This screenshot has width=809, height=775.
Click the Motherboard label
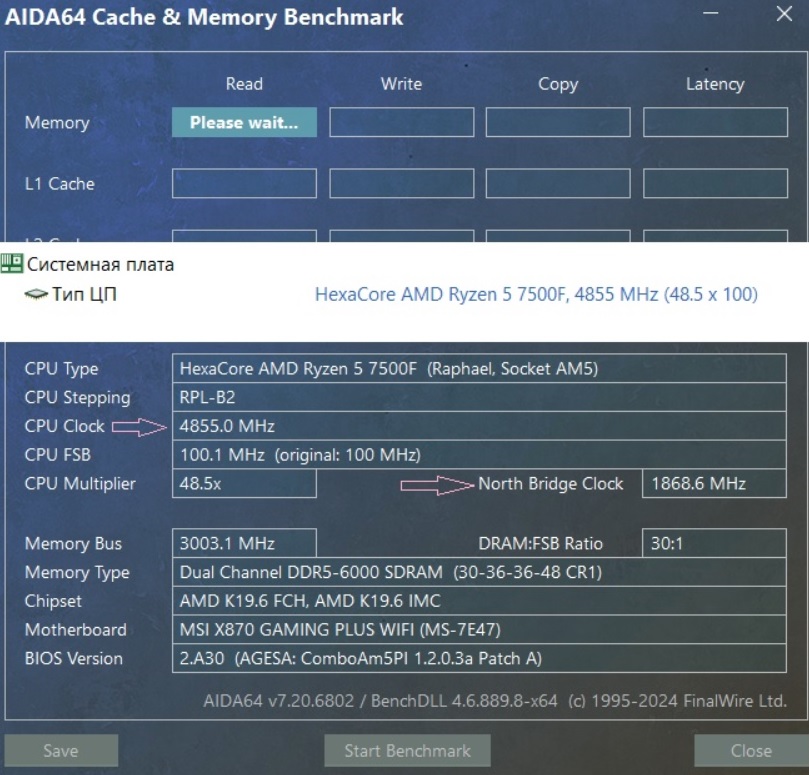[75, 630]
